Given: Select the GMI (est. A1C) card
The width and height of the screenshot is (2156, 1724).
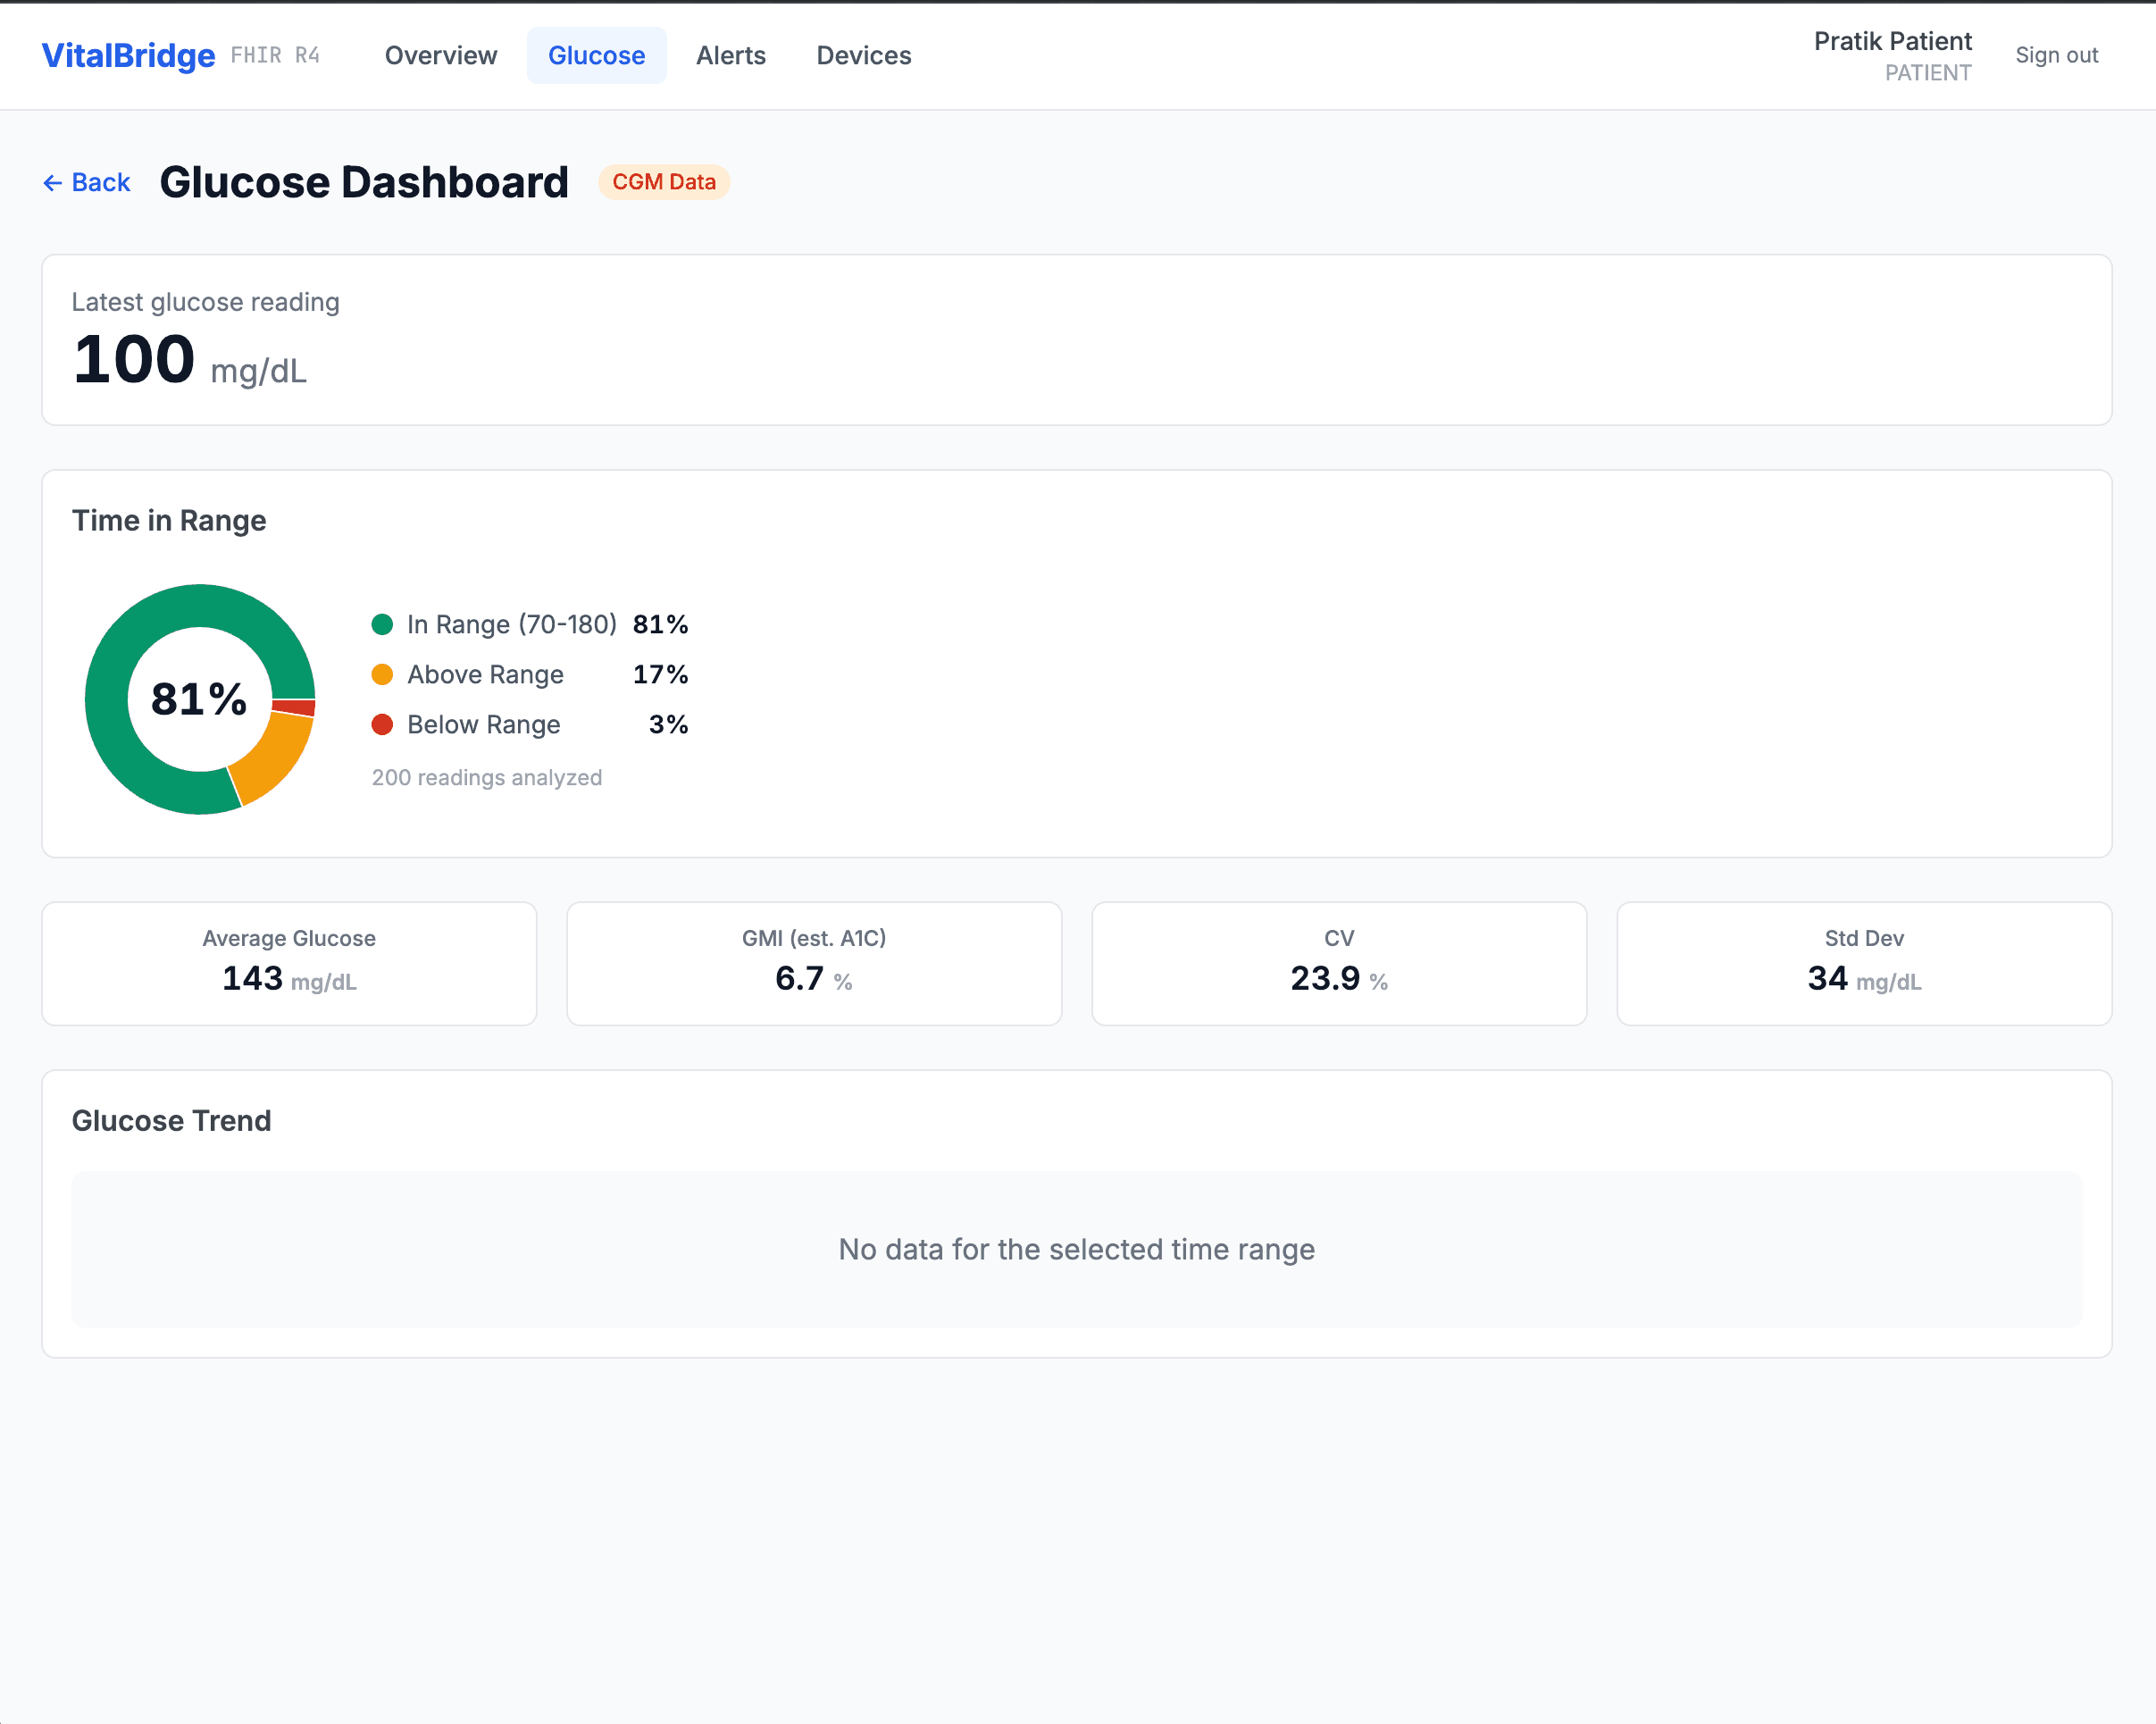Looking at the screenshot, I should click(x=814, y=964).
